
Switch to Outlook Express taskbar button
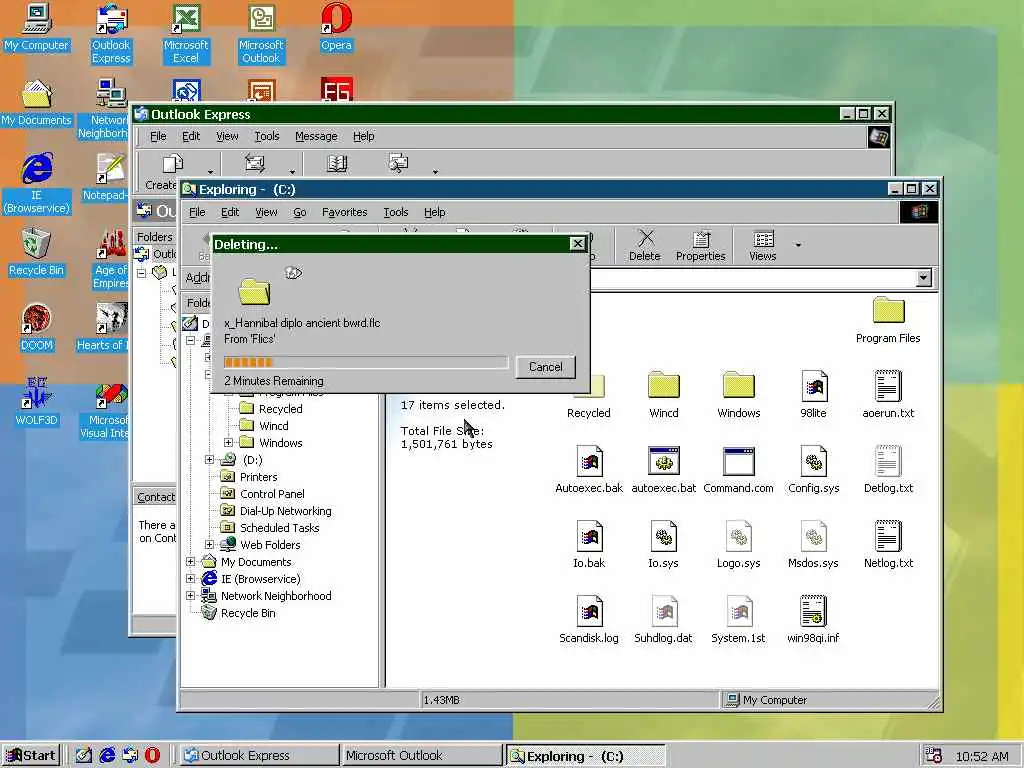[259, 756]
